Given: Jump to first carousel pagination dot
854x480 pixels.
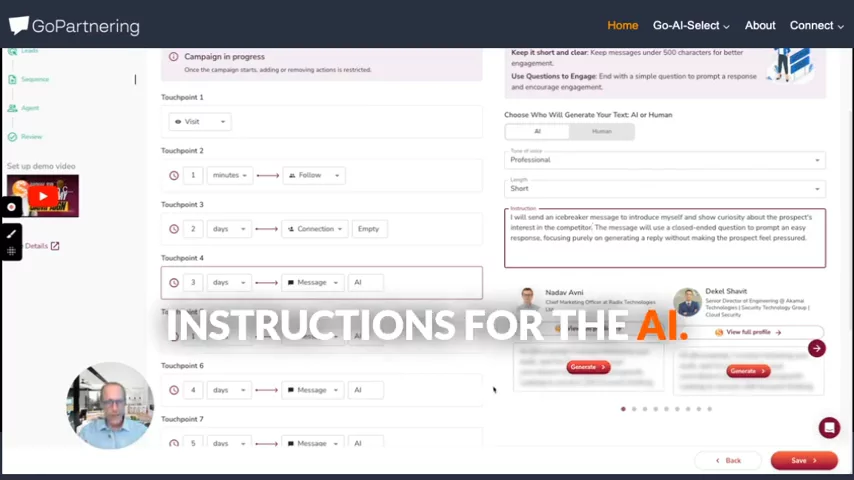Looking at the screenshot, I should click(x=623, y=409).
